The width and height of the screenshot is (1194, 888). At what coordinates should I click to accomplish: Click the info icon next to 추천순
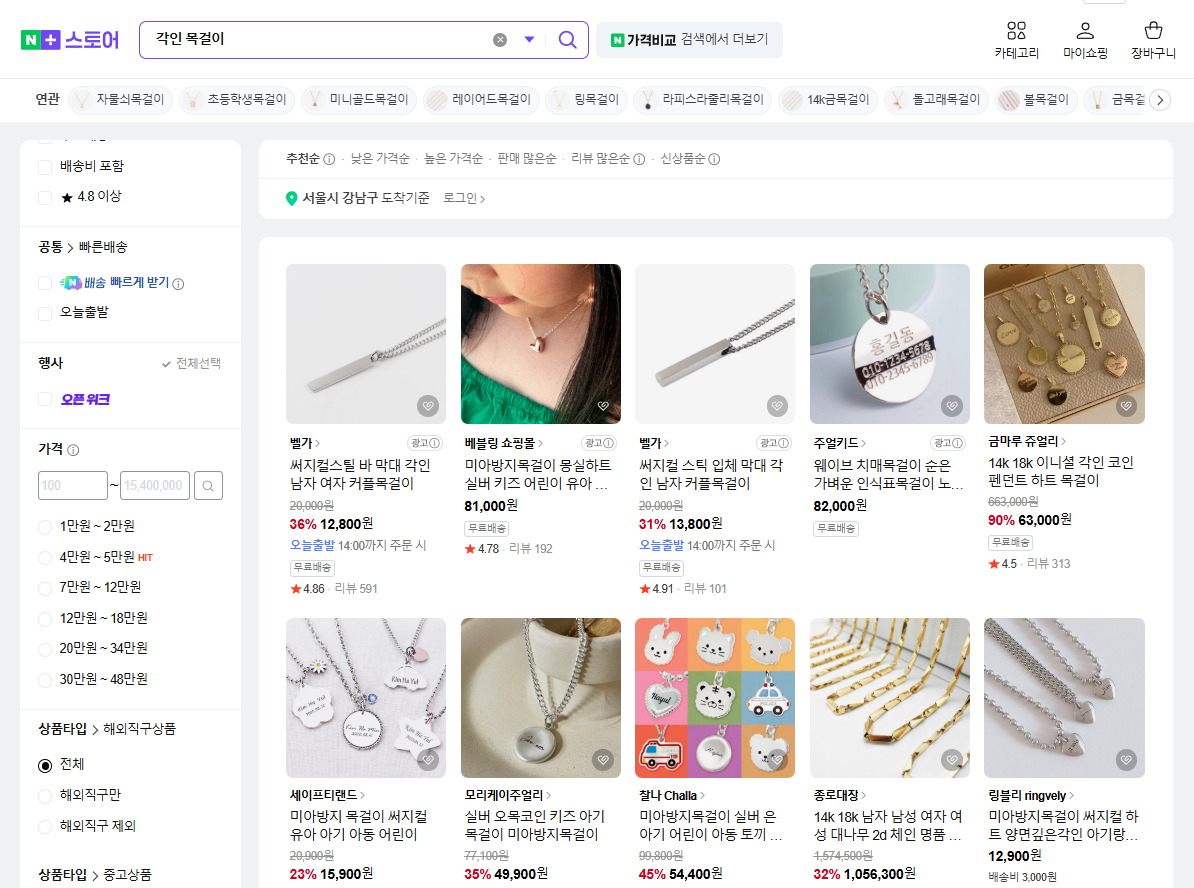(x=329, y=159)
